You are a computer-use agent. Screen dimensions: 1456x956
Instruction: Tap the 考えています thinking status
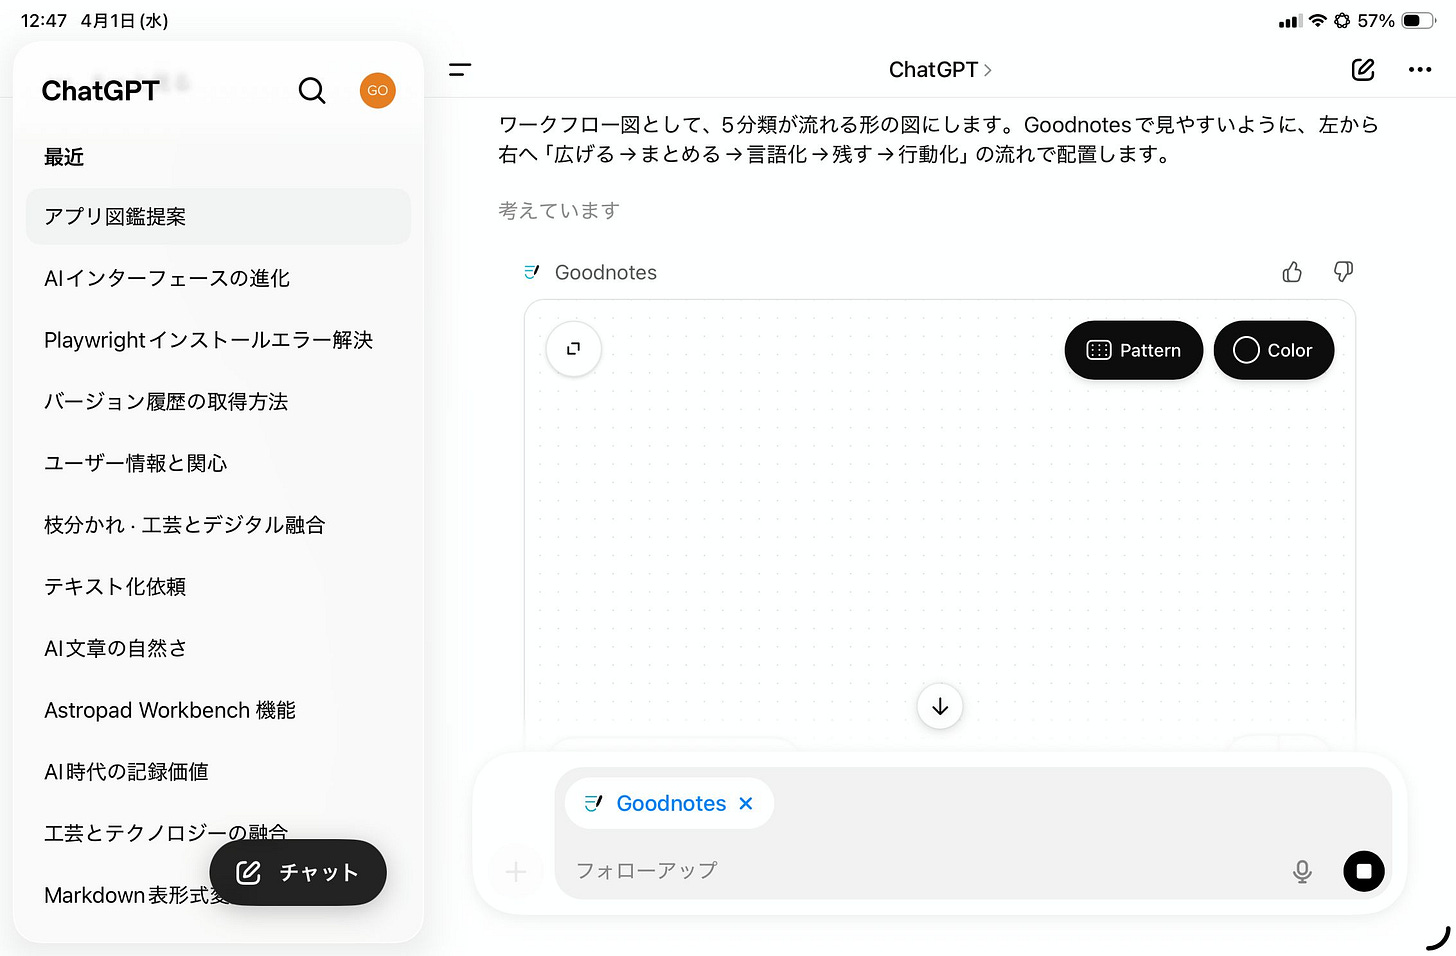click(x=559, y=211)
